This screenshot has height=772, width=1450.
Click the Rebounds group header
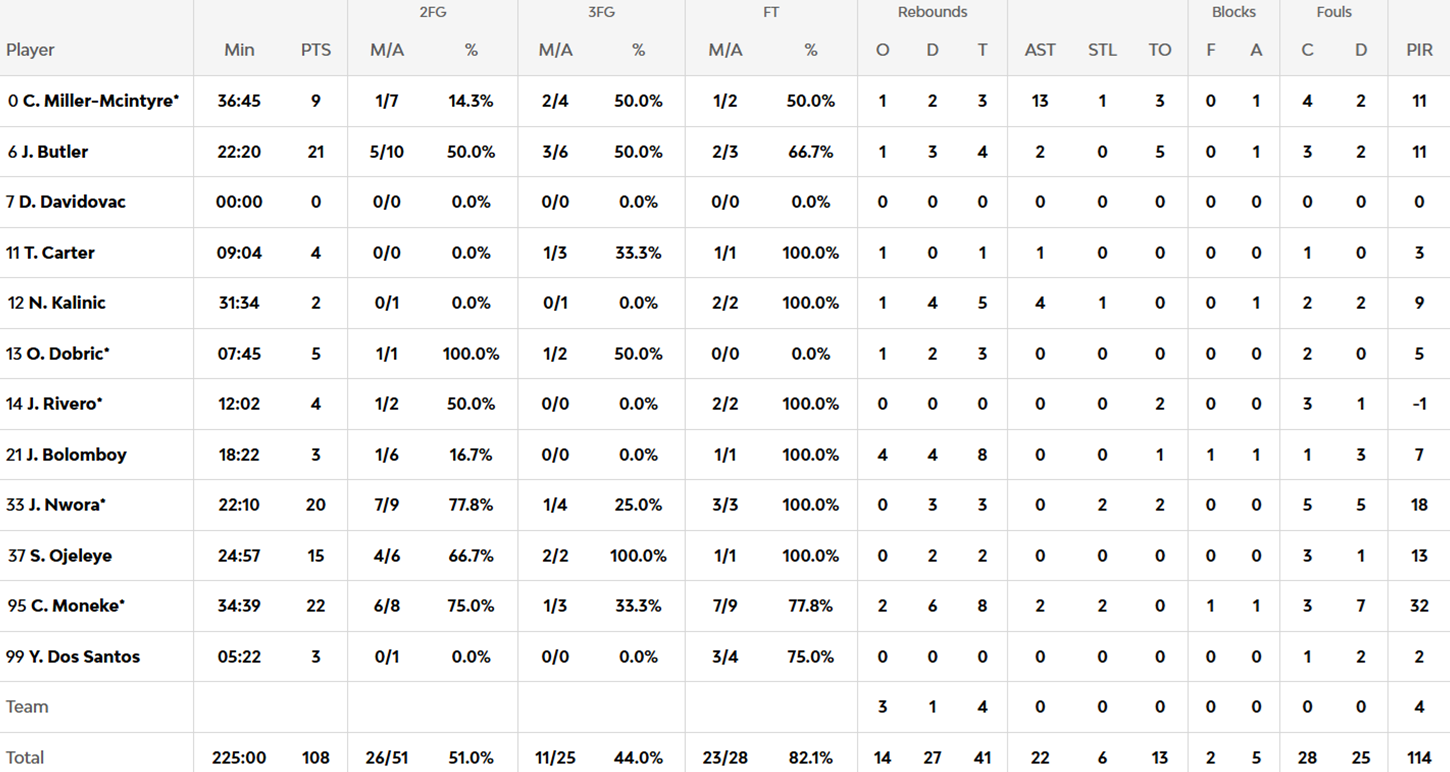tap(932, 13)
